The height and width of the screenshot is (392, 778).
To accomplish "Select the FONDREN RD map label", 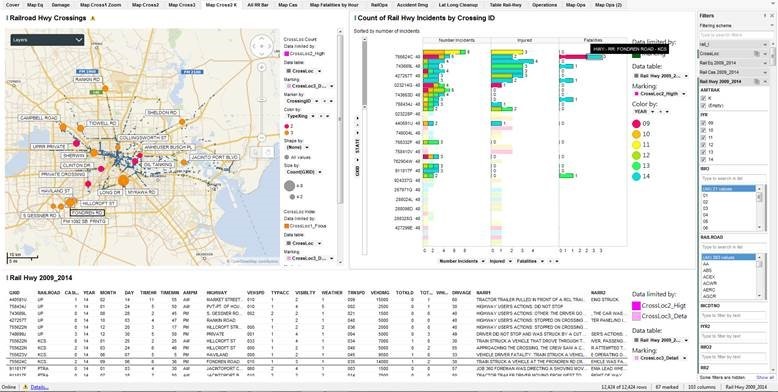I will click(x=87, y=212).
